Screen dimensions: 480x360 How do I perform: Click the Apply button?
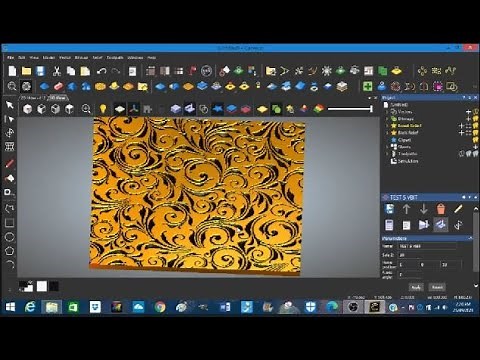click(x=416, y=287)
